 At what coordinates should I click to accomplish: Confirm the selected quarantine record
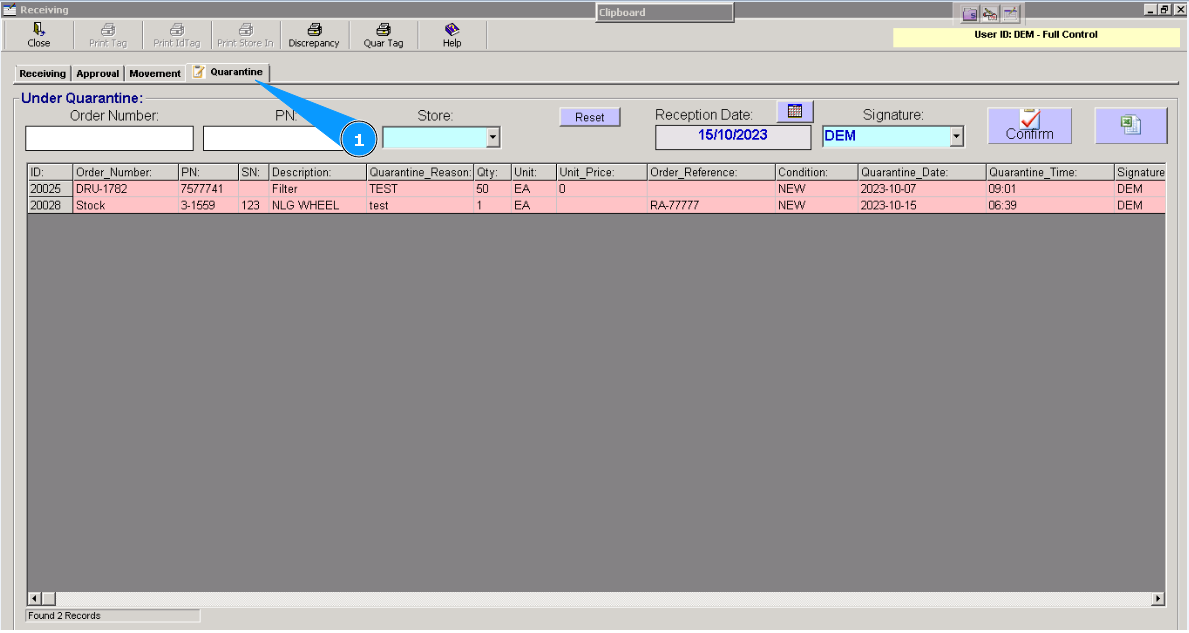(x=1029, y=125)
